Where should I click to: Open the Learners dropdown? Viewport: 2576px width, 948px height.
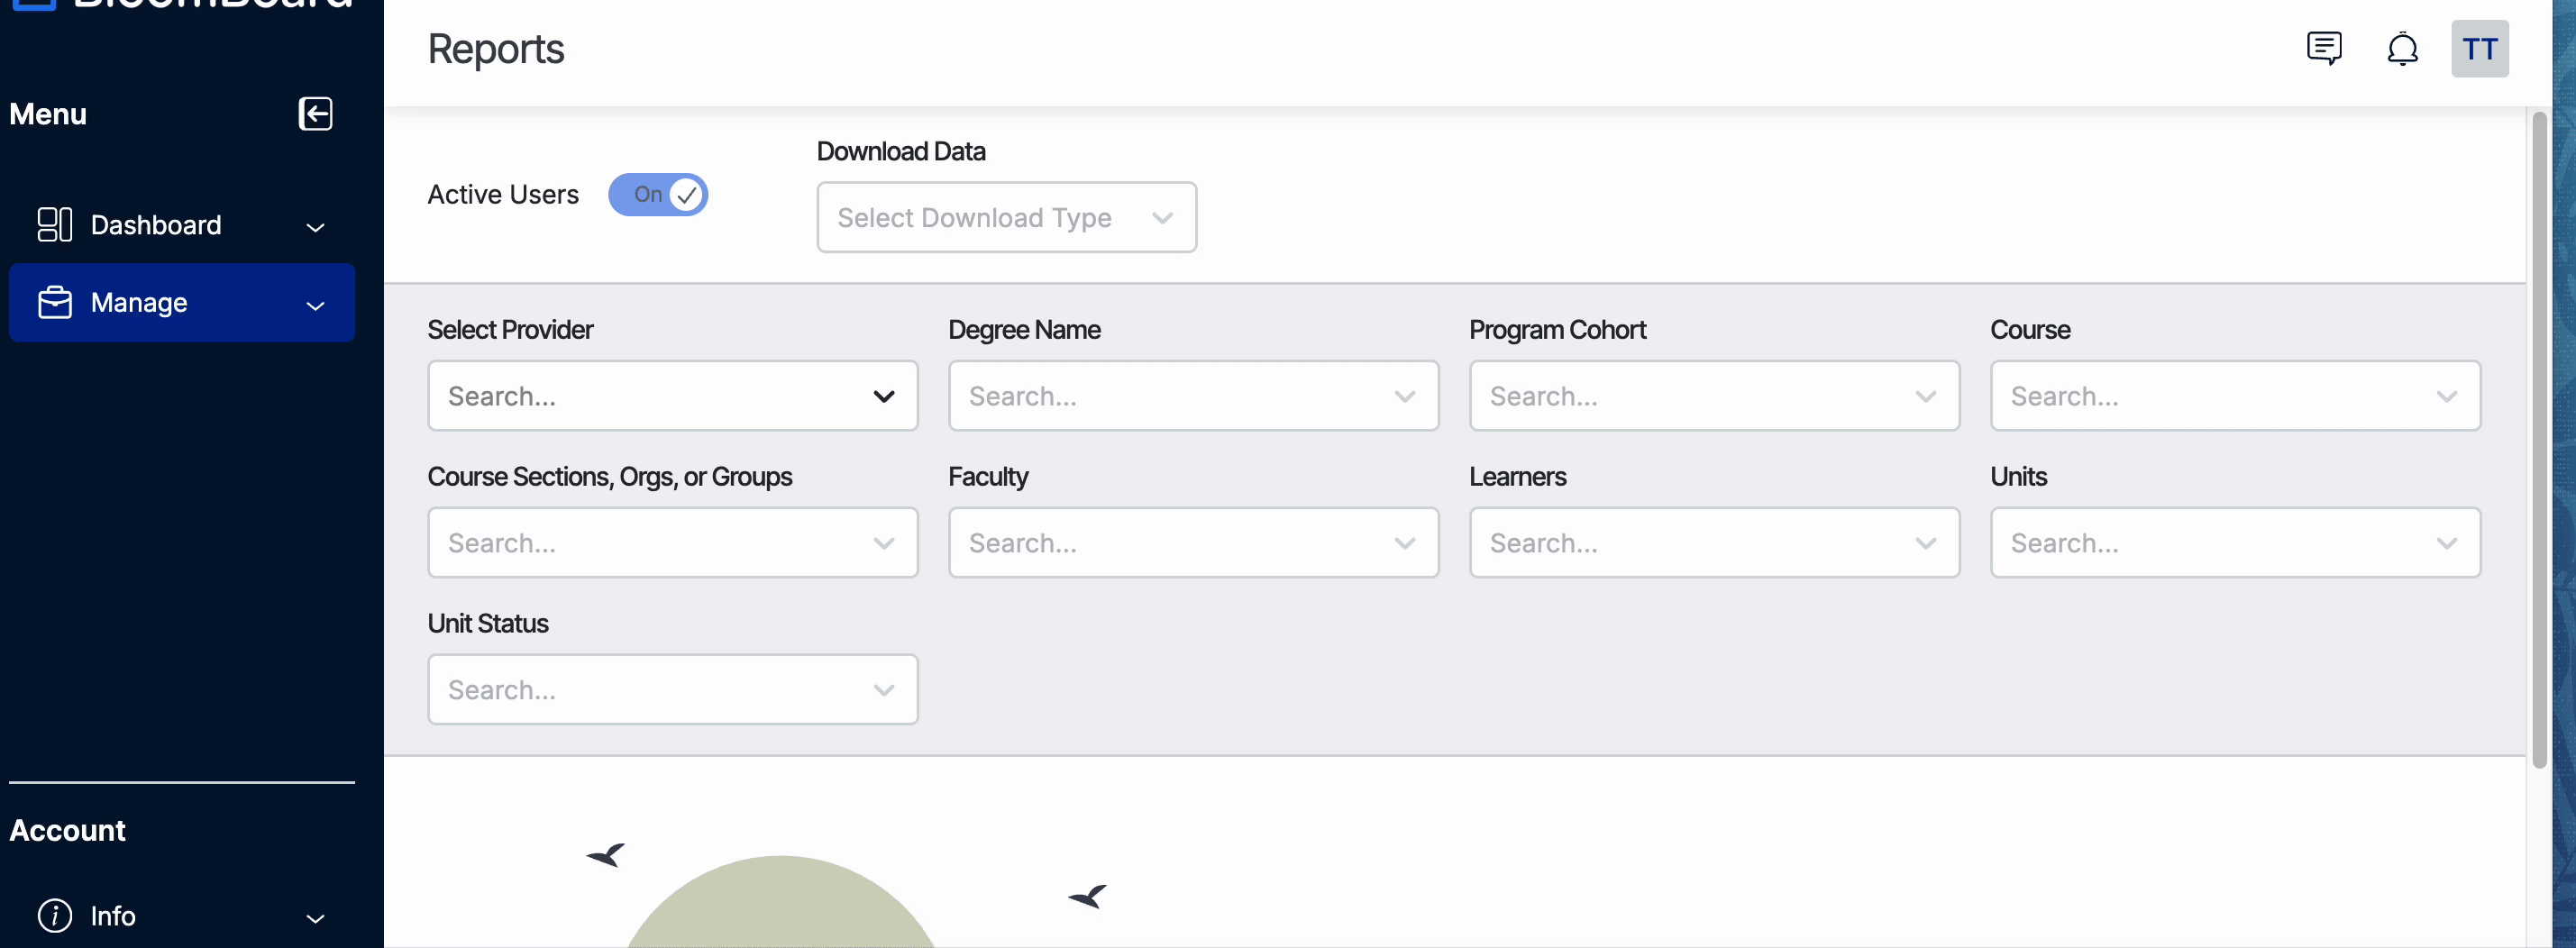[x=1714, y=542]
